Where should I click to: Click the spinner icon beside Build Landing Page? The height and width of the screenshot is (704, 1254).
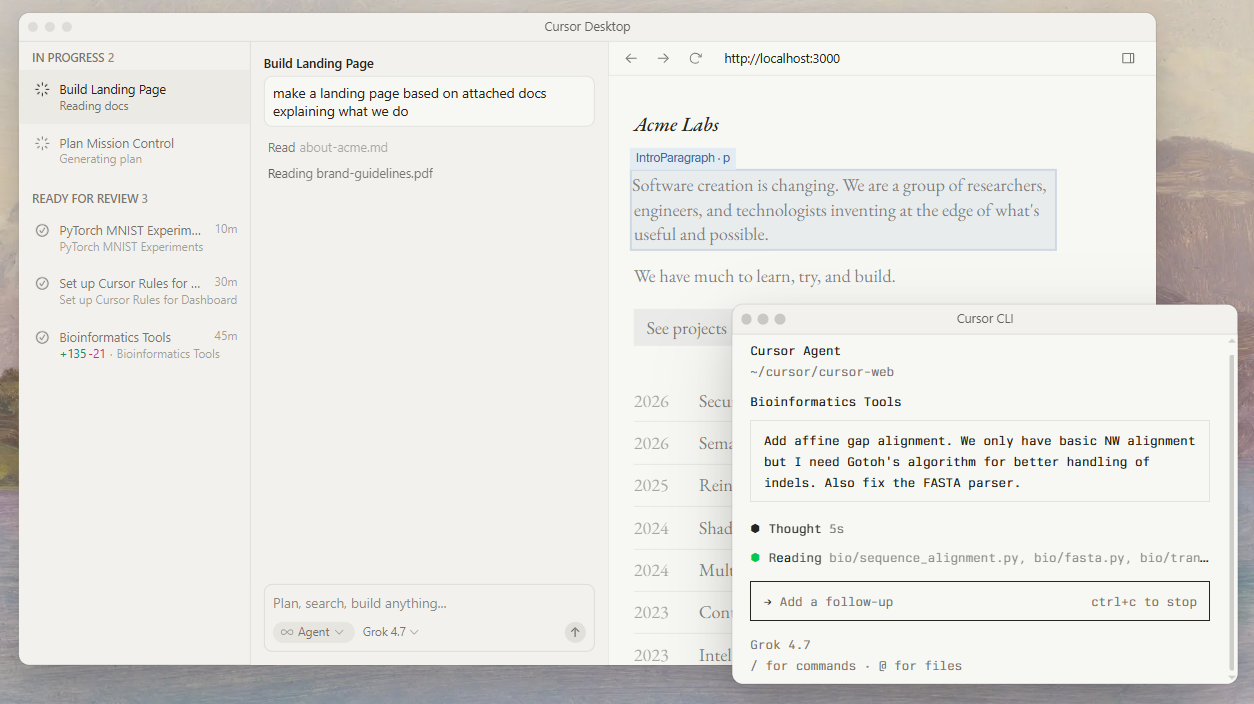pyautogui.click(x=42, y=89)
